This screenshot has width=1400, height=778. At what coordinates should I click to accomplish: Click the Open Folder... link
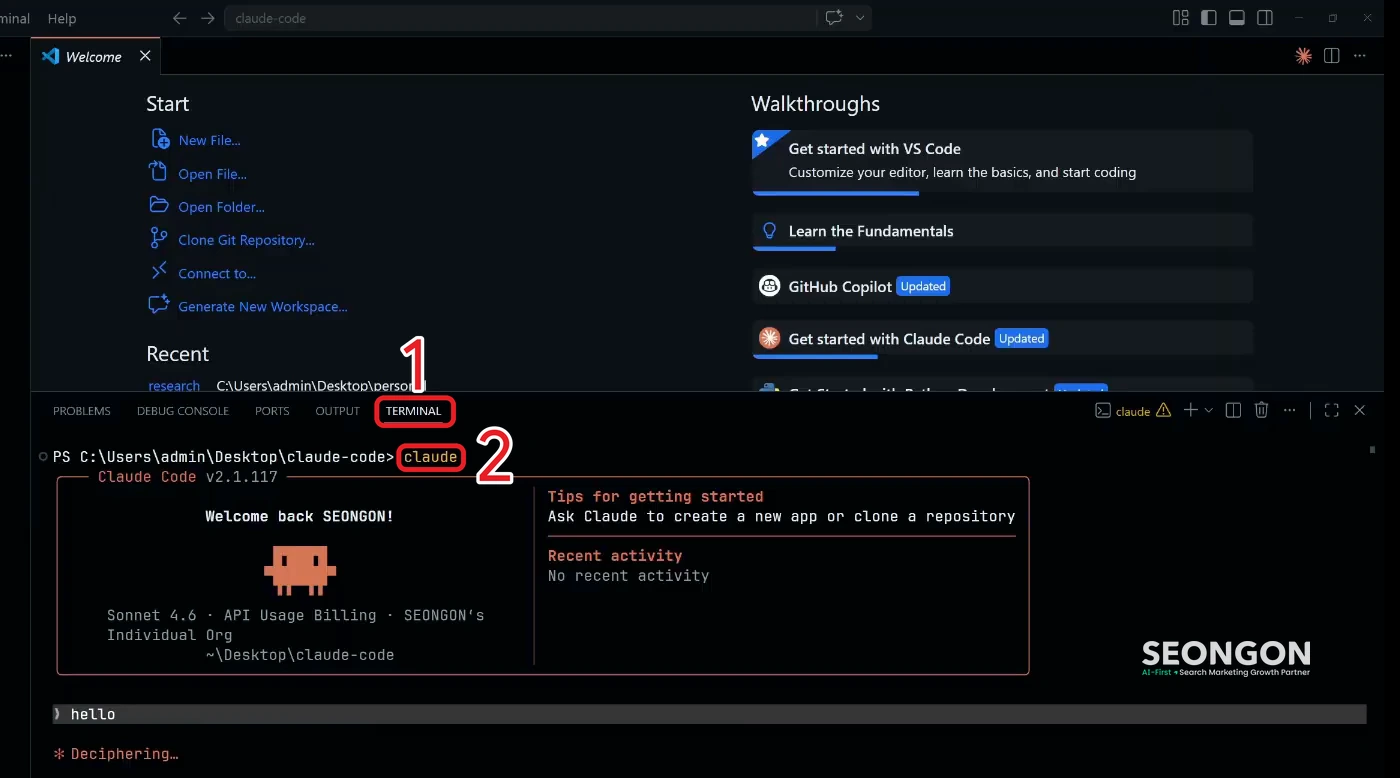coord(221,207)
